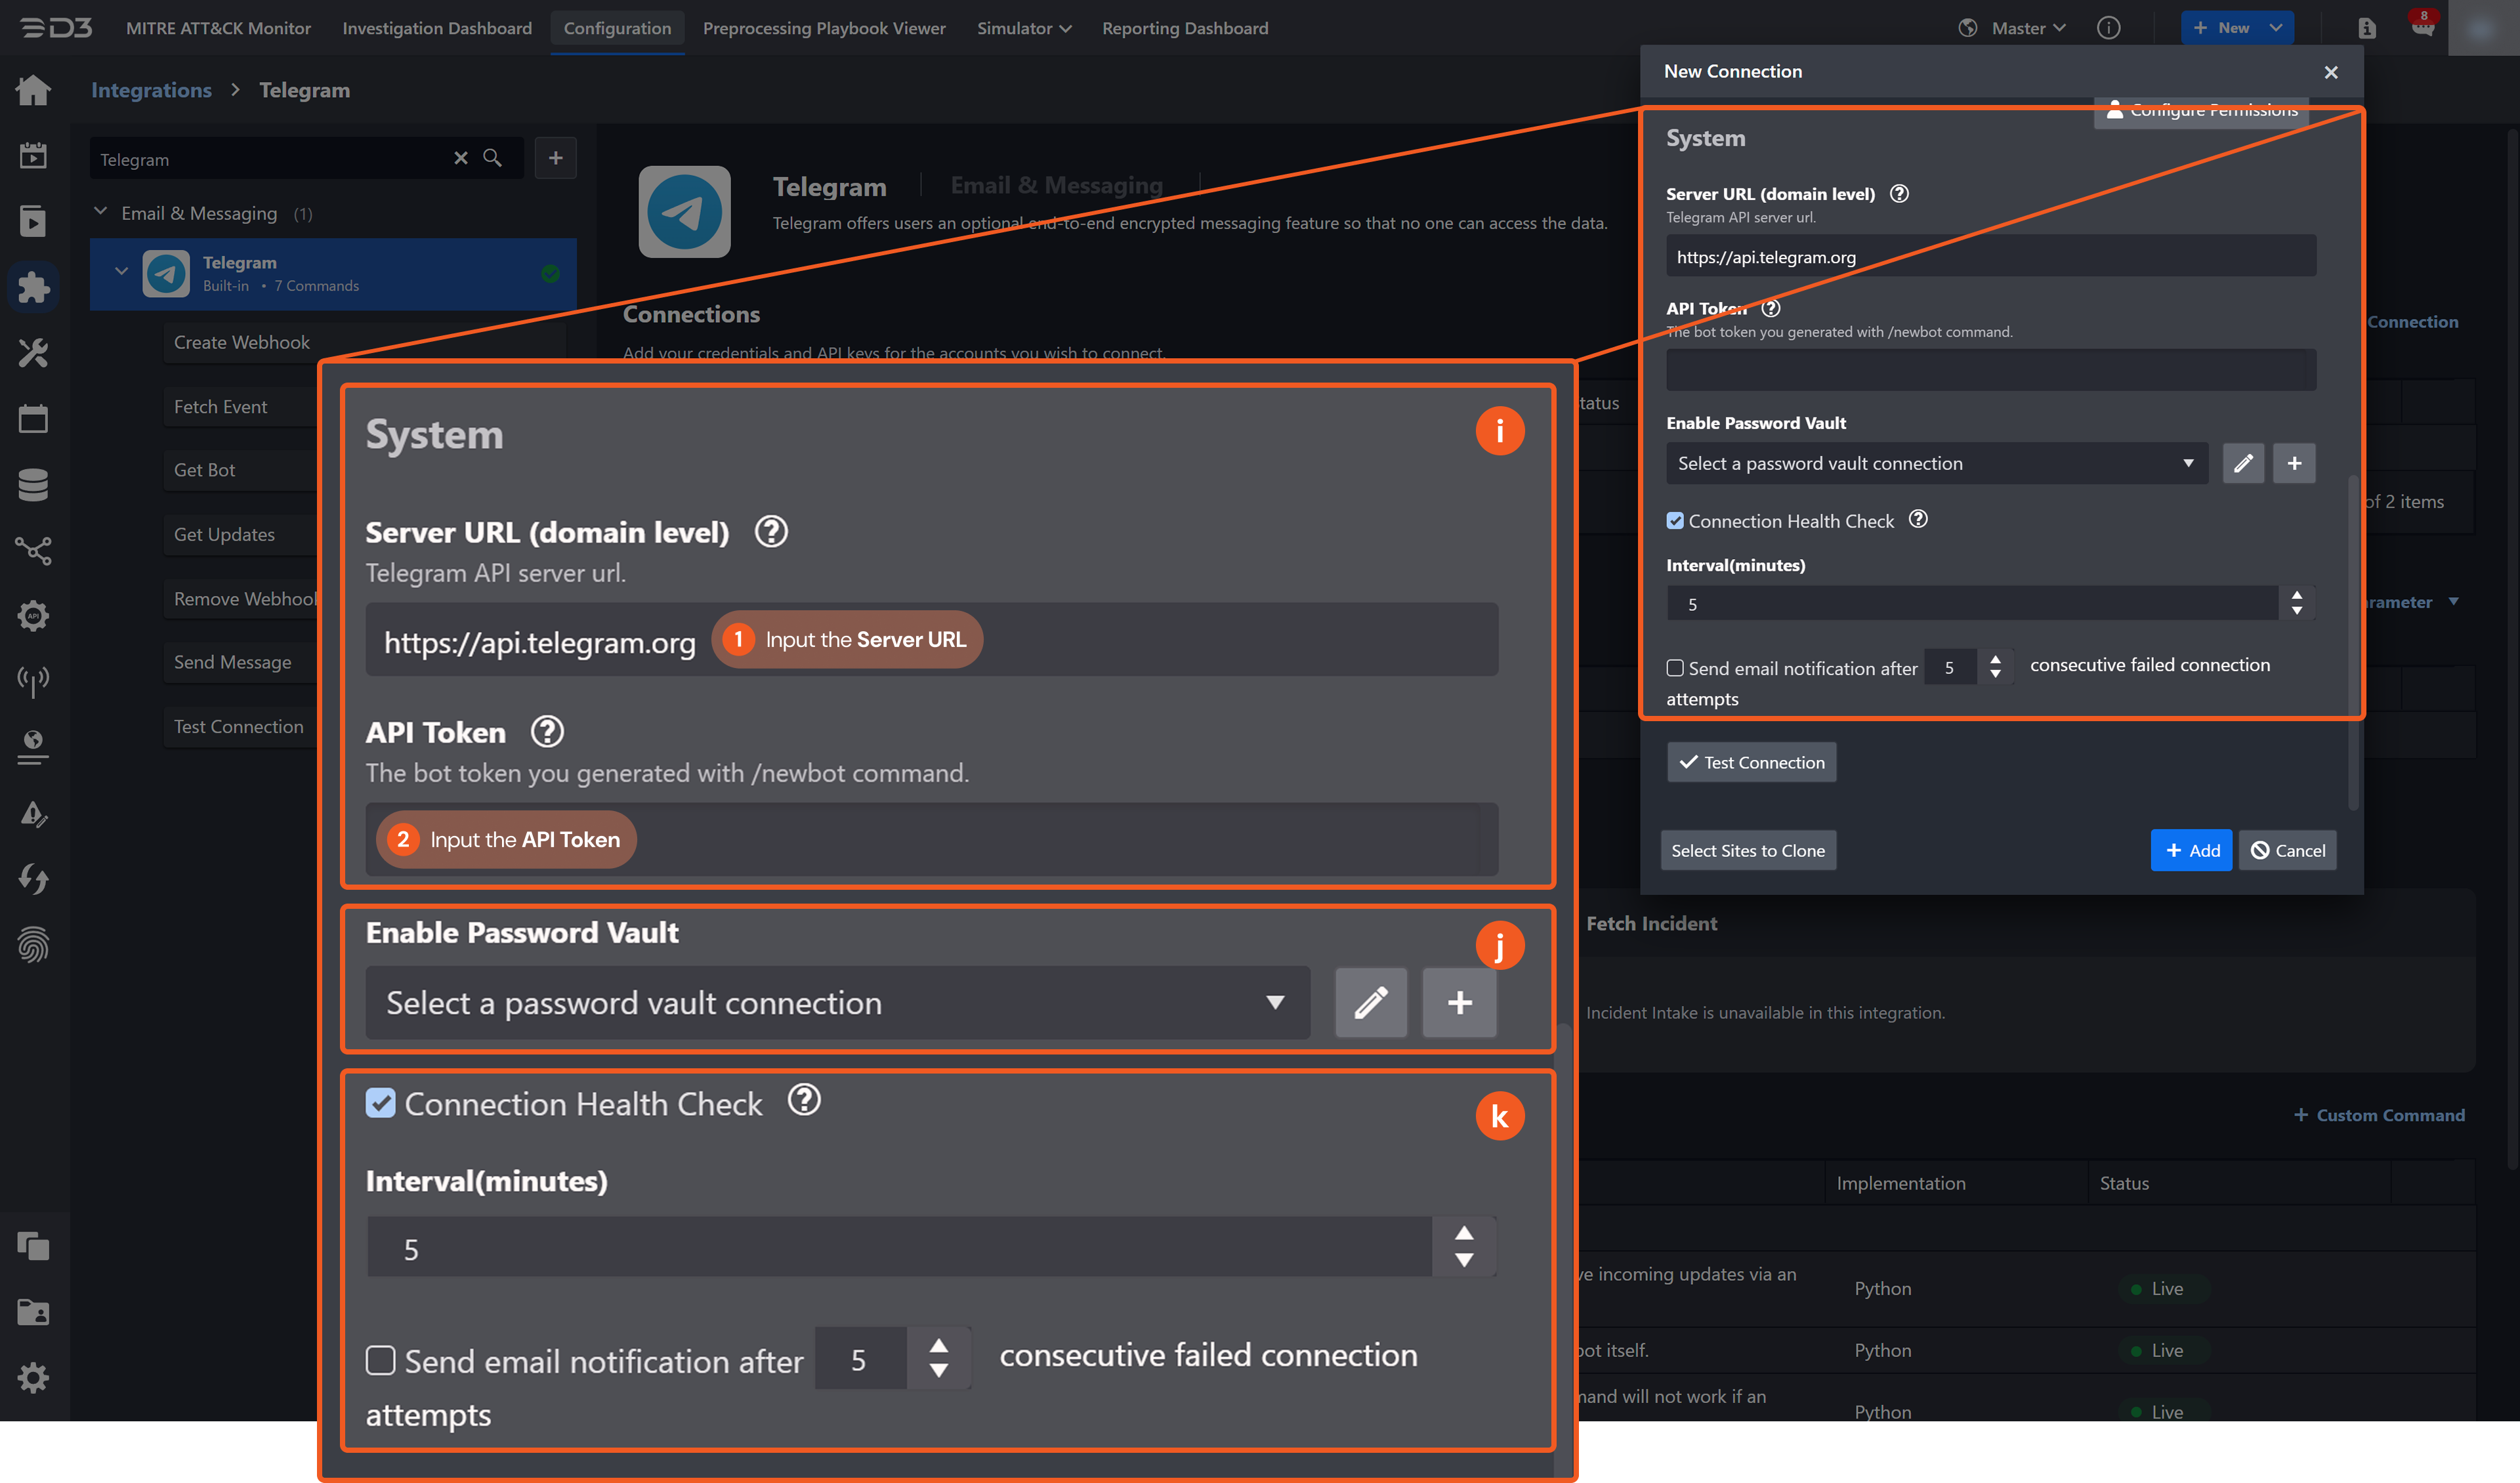Open the database stack sidebar icon
The image size is (2520, 1483).
pos(33,484)
